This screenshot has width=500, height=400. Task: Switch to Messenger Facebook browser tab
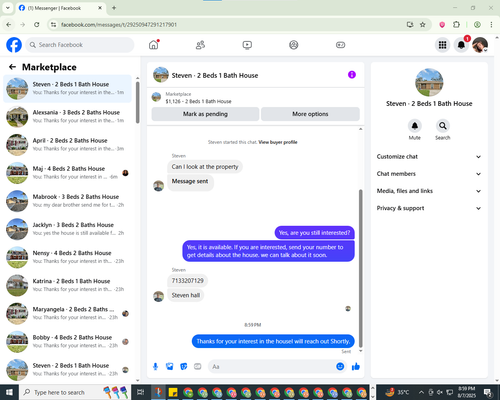pyautogui.click(x=60, y=8)
